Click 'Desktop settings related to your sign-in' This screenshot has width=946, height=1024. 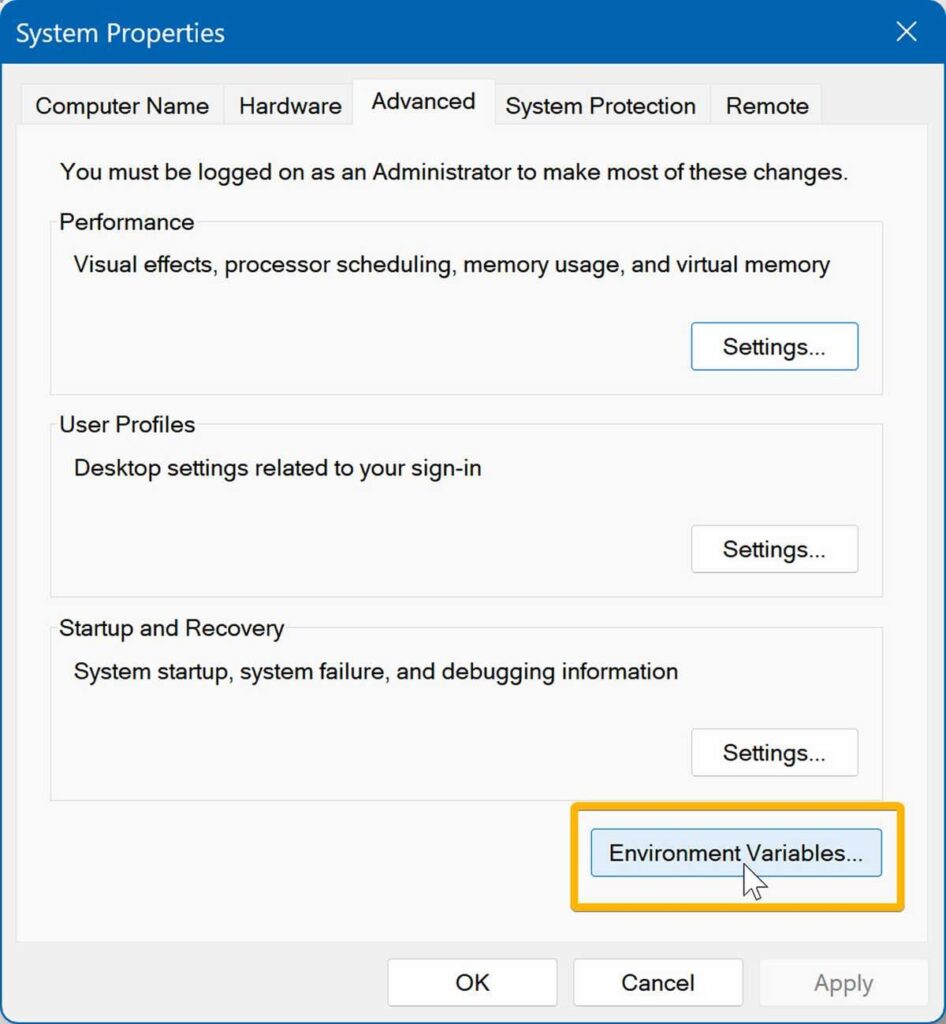[277, 468]
